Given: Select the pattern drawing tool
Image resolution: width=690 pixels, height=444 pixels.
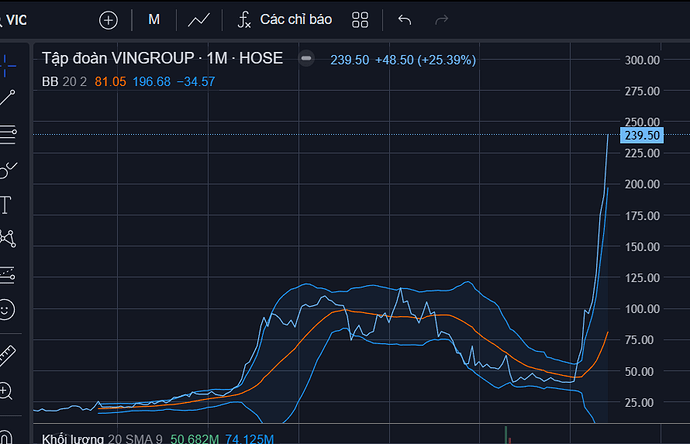Looking at the screenshot, I should click(x=8, y=239).
